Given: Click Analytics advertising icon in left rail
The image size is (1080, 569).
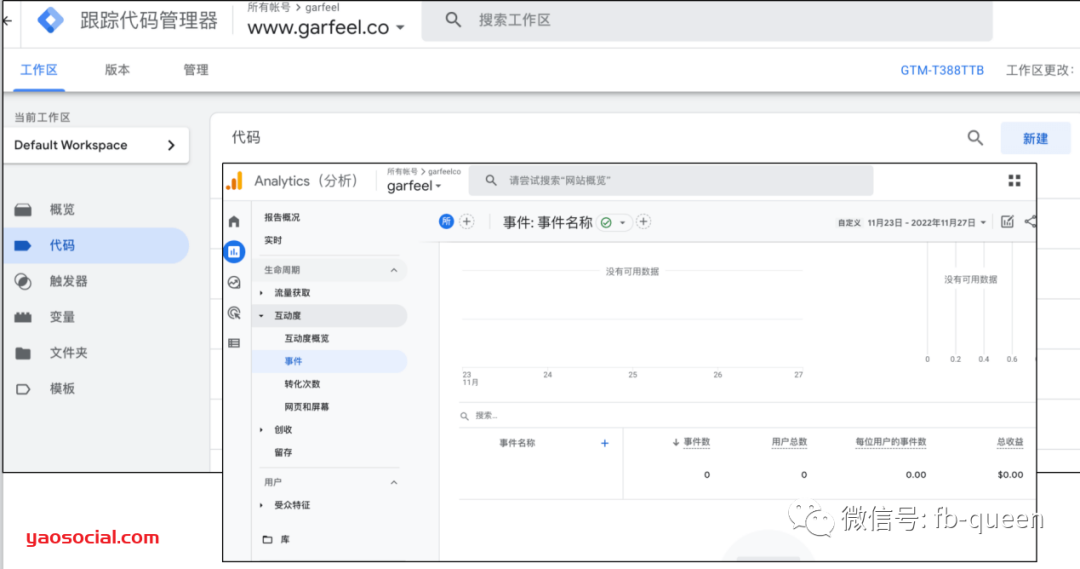Looking at the screenshot, I should (234, 313).
